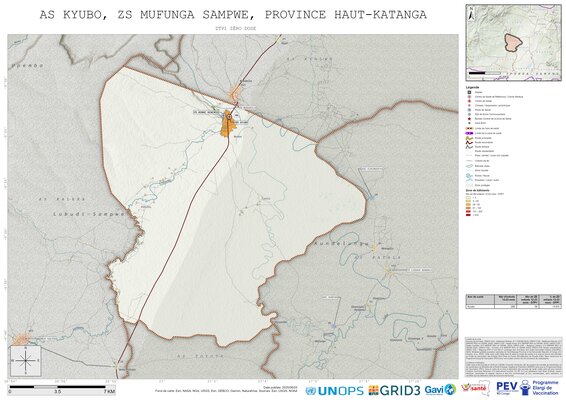Click the UNOPS logo
The width and height of the screenshot is (566, 400).
[334, 391]
